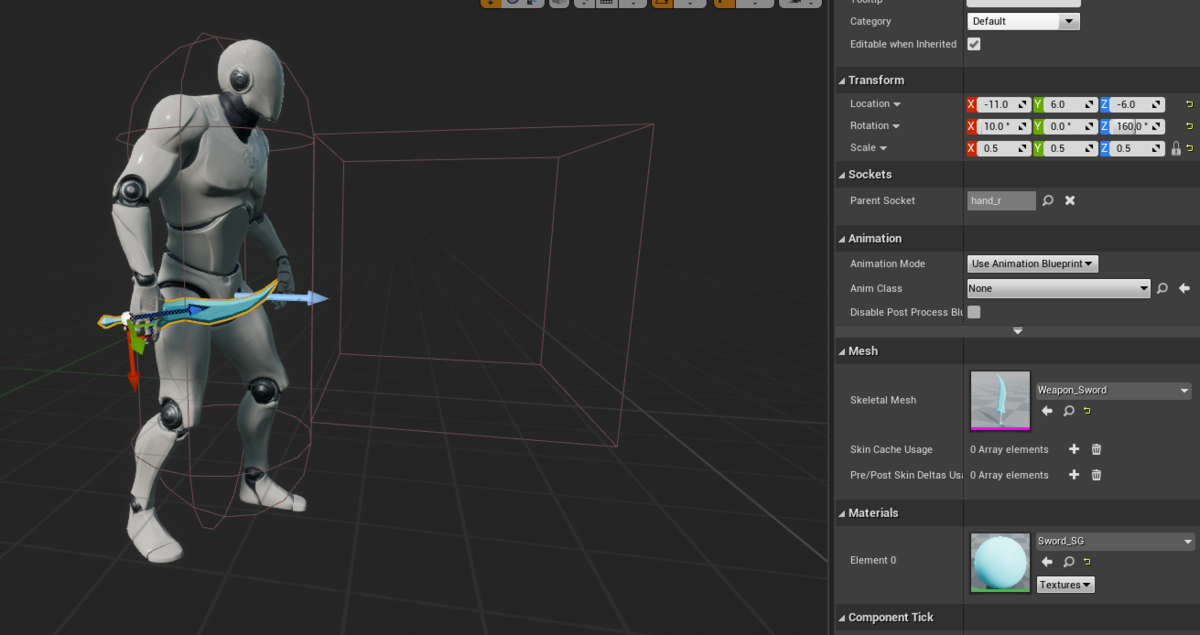The image size is (1200, 635).
Task: Reset Rotation to default with yellow arrow
Action: tap(1189, 126)
